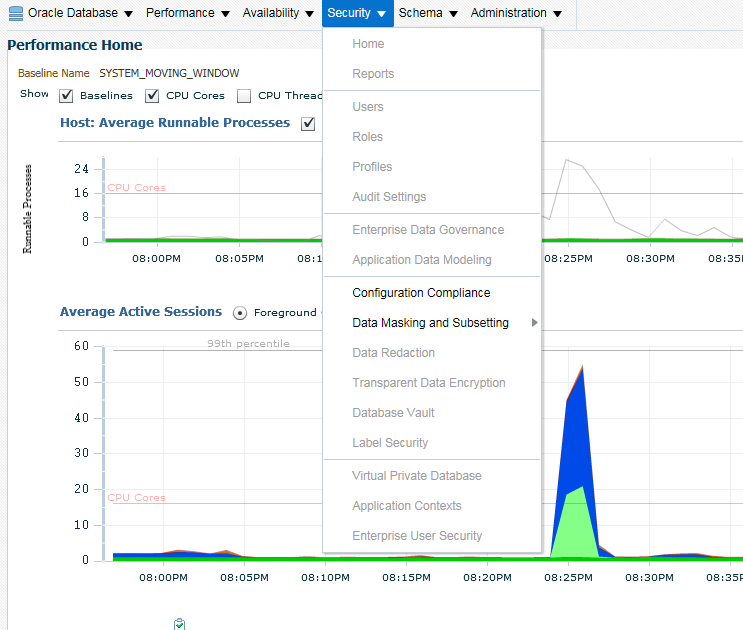Expand Data Masking and Subsetting submenu arrow
This screenshot has height=630, width=743.
[535, 323]
